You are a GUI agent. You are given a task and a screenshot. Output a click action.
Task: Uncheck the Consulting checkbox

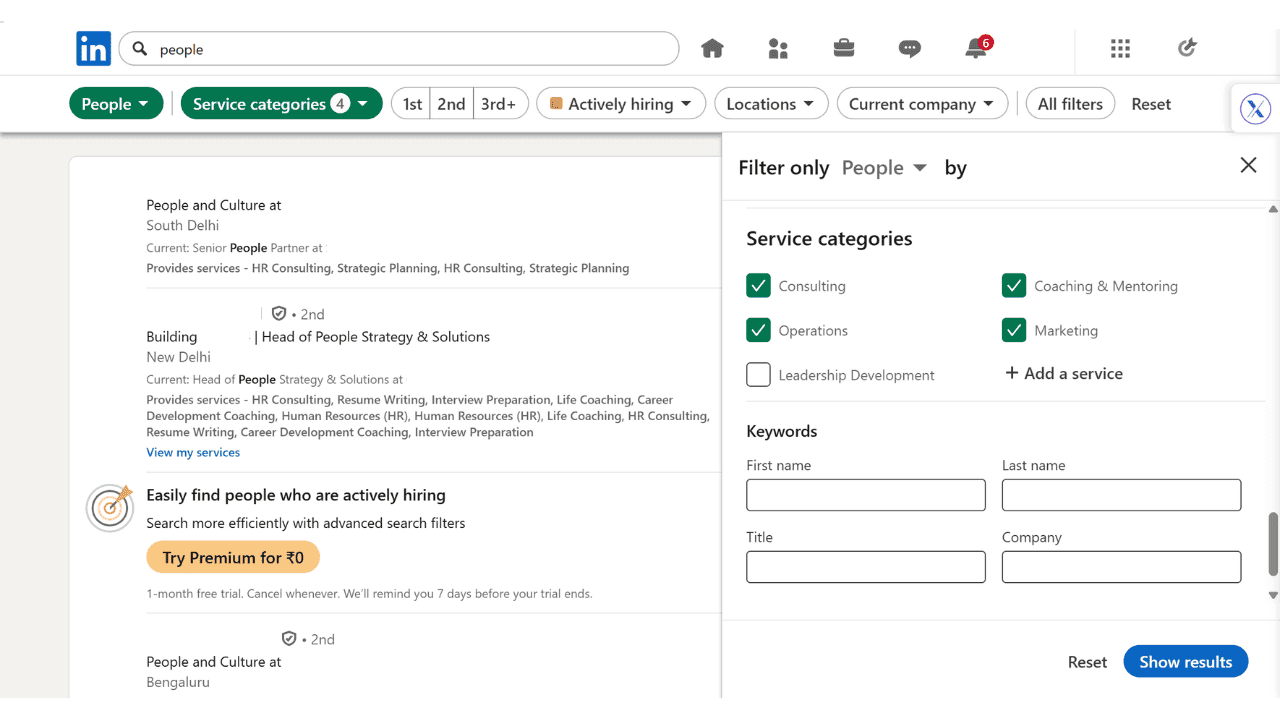[x=759, y=286]
